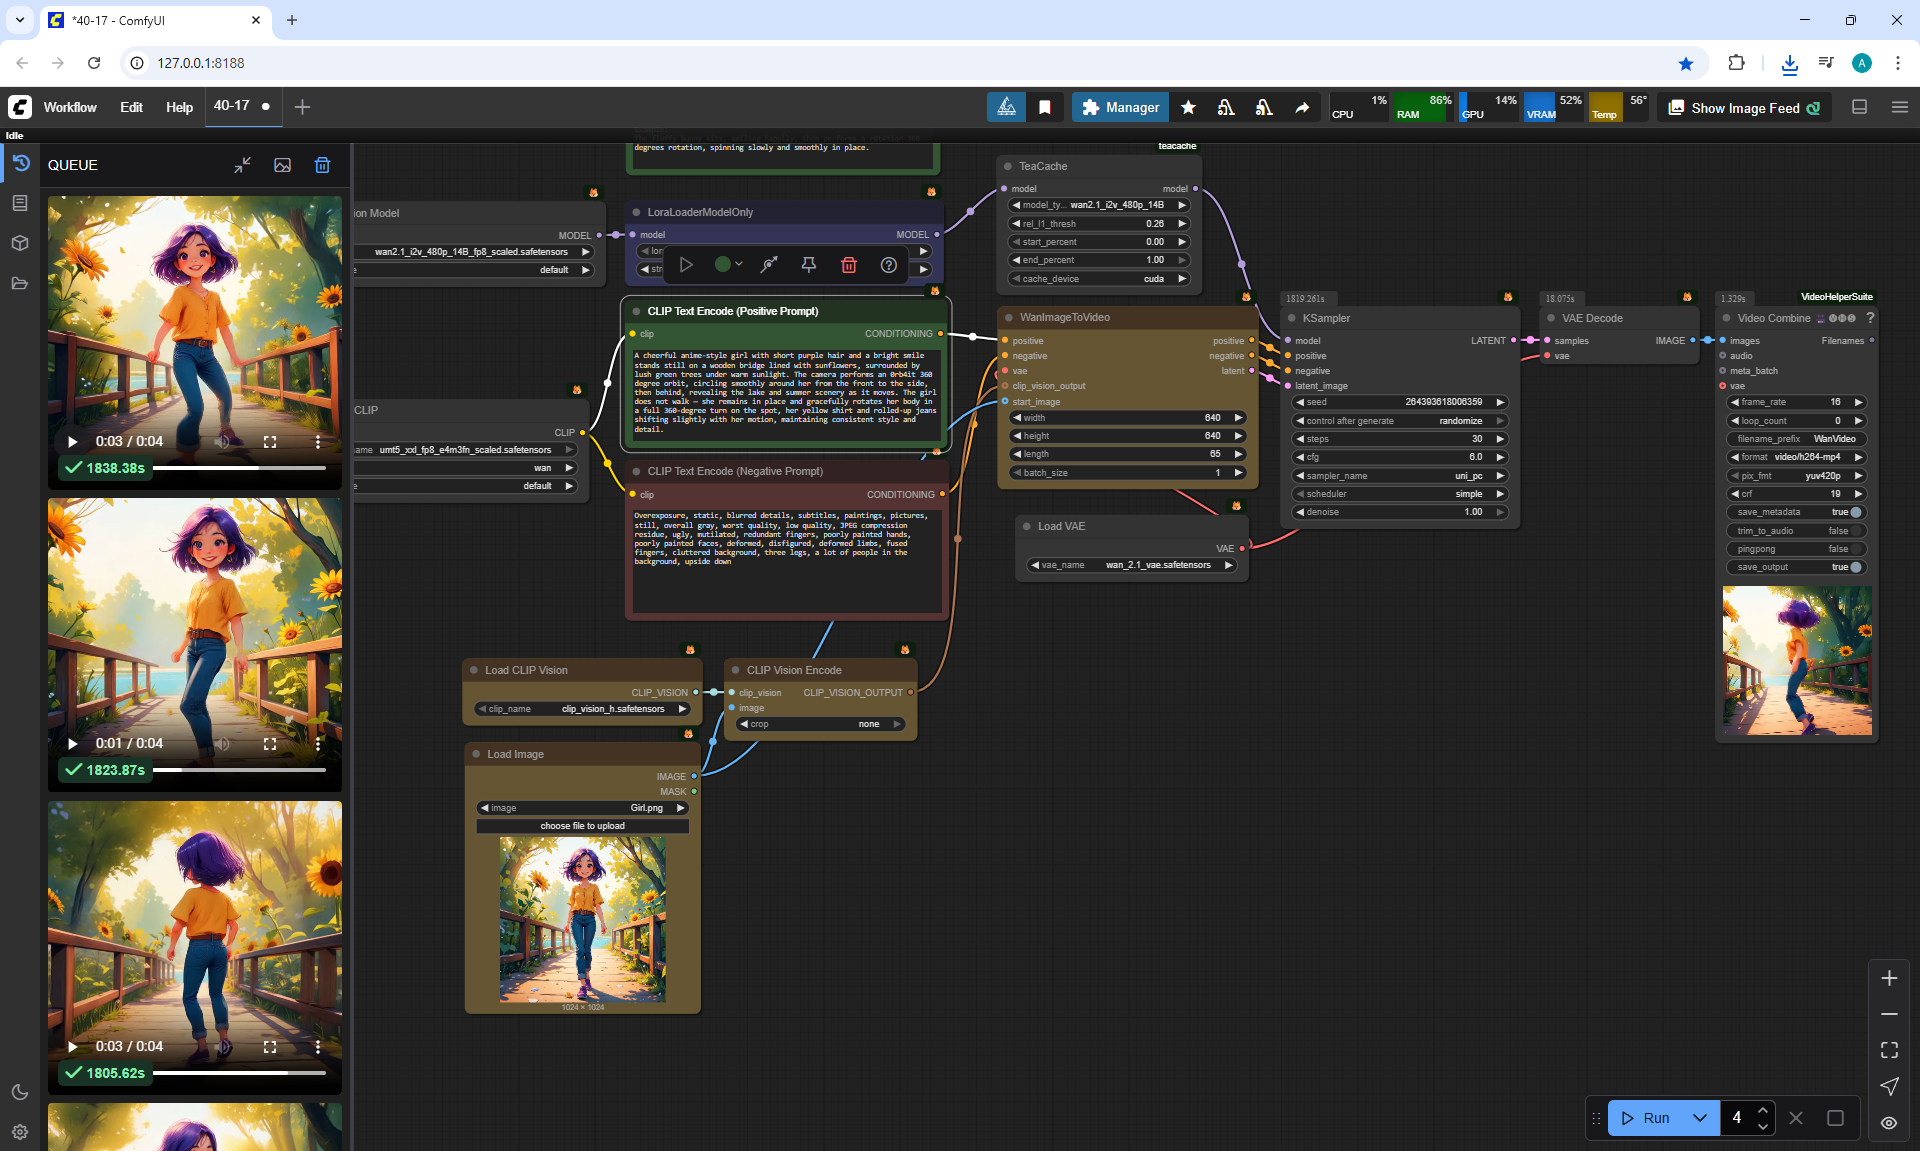Image resolution: width=1920 pixels, height=1151 pixels.
Task: Toggle pingpong switch in Video Combine
Action: click(x=1855, y=549)
